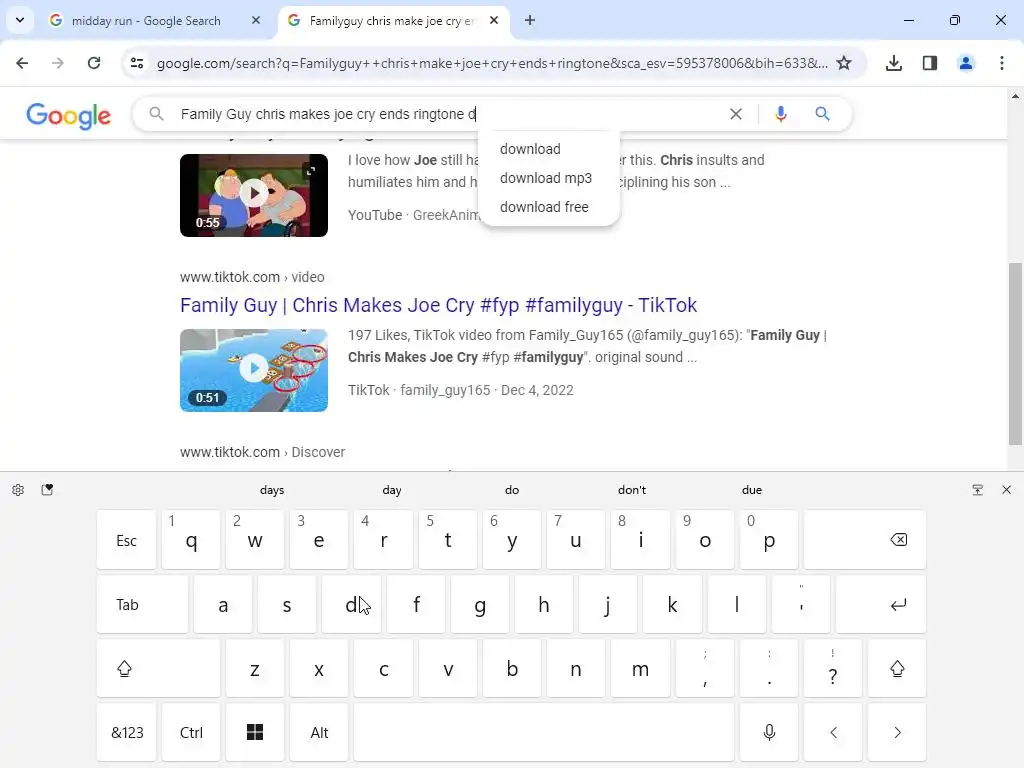Tap the comma key
This screenshot has height=768, width=1024.
coord(705,668)
